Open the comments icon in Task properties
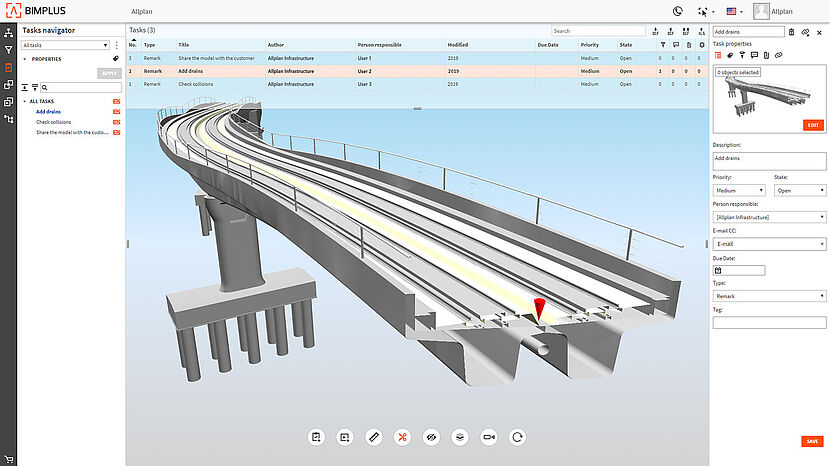 pos(754,55)
